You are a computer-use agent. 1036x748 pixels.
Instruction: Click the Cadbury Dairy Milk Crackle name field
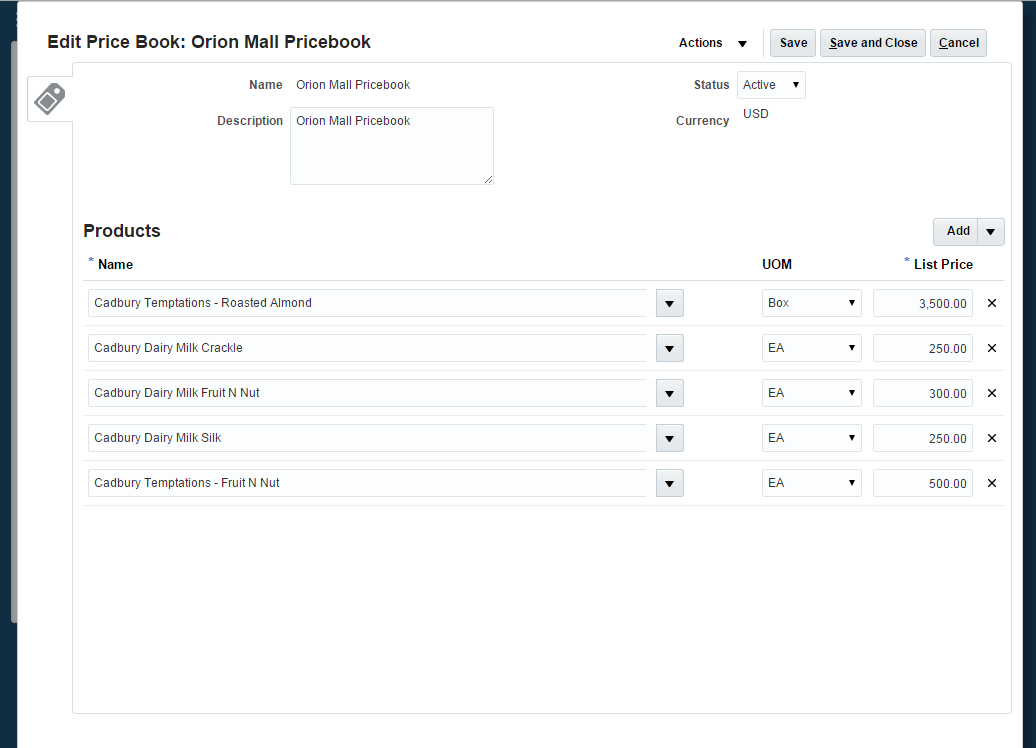(x=367, y=348)
